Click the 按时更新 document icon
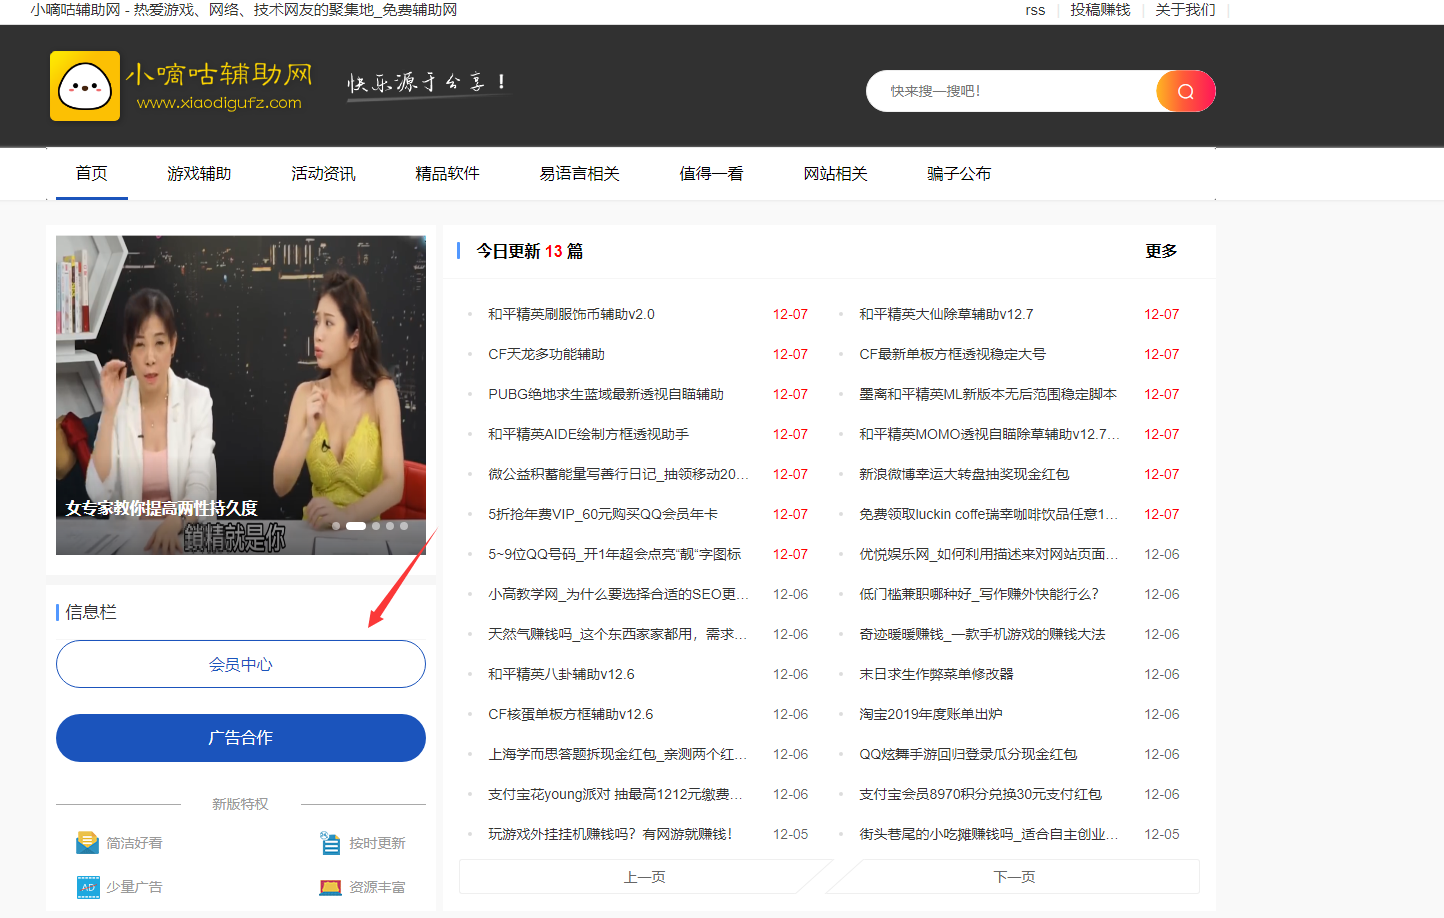Screen dimensions: 1444x918 330,843
